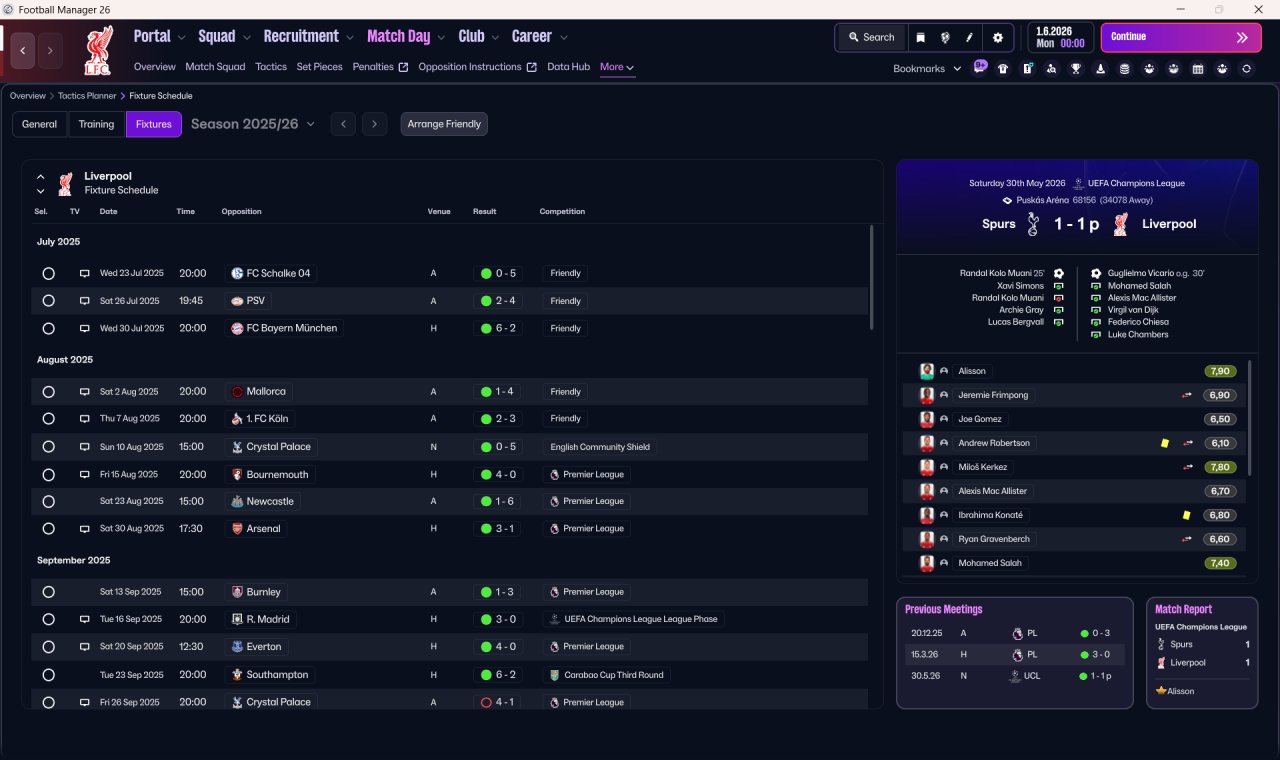Viewport: 1280px width, 760px height.
Task: Open the Match Squad submenu item
Action: coord(215,67)
